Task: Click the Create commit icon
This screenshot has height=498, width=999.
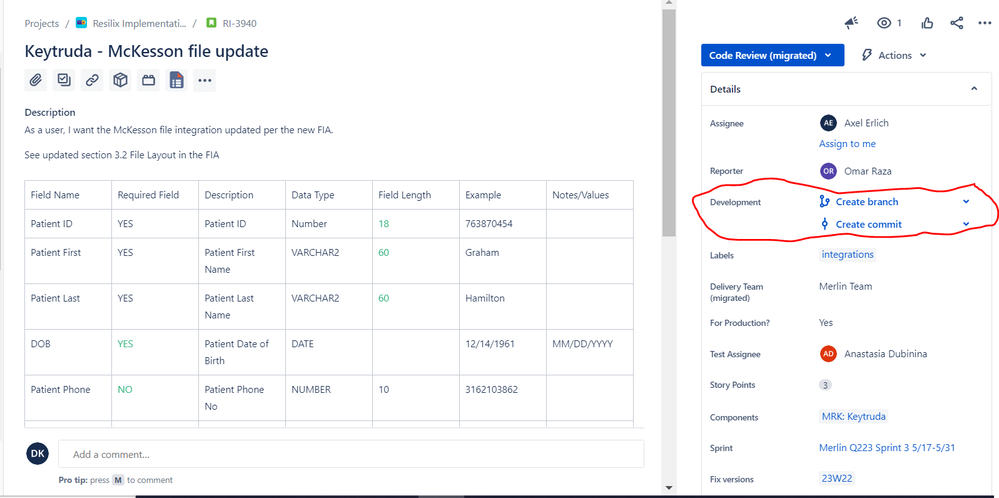Action: [824, 224]
